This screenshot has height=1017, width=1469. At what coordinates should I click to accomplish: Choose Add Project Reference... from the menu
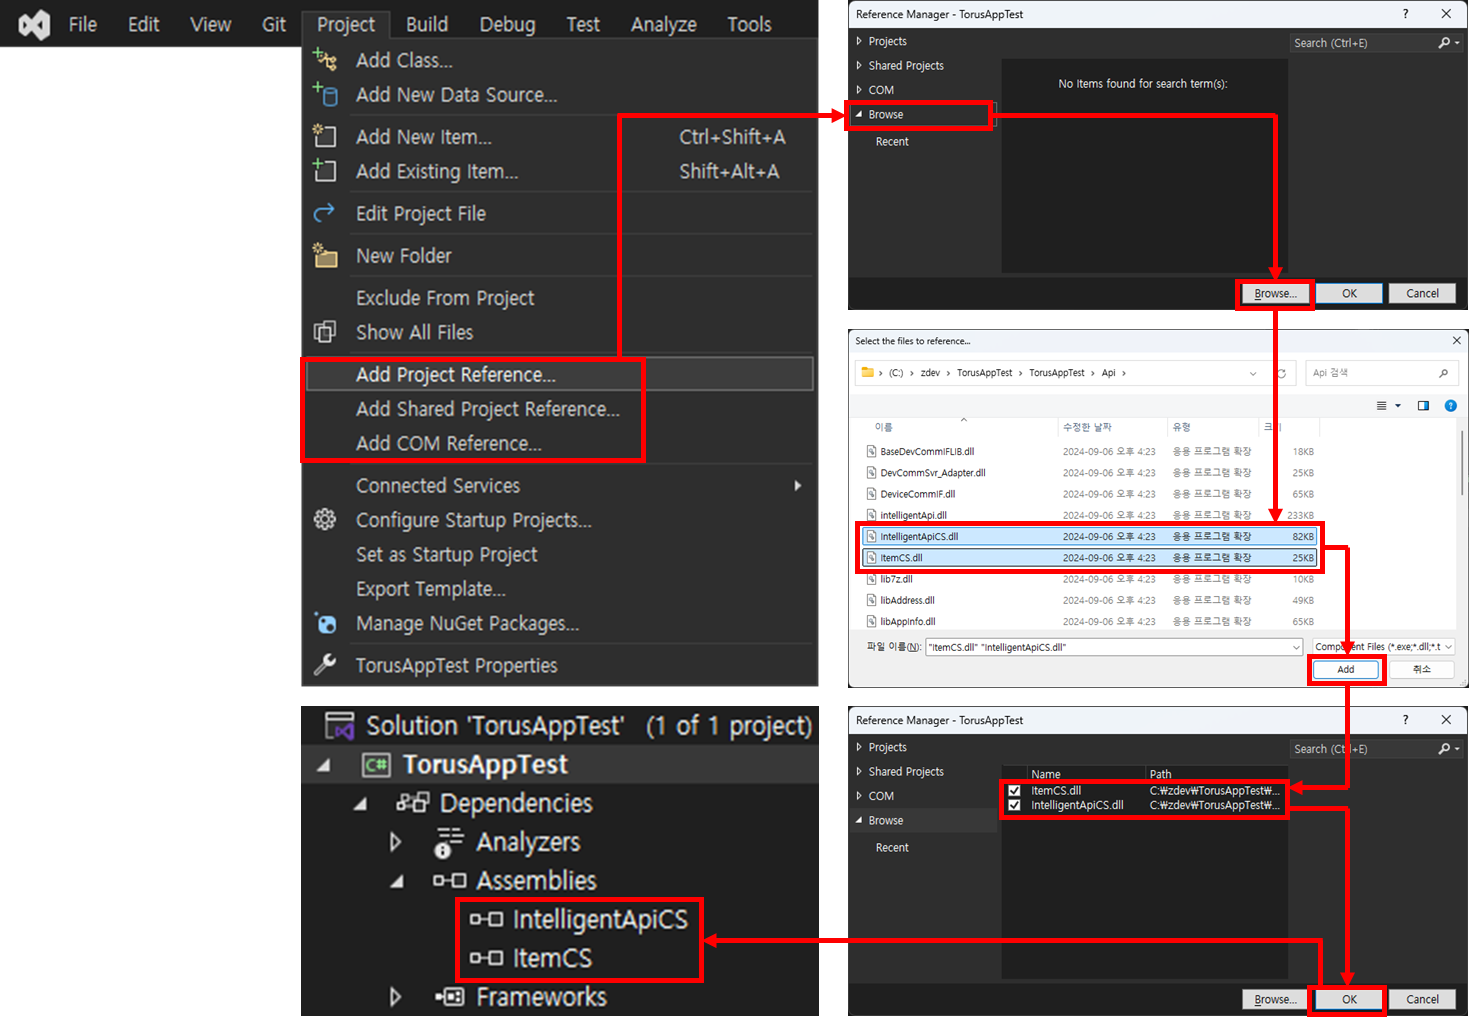click(x=559, y=374)
